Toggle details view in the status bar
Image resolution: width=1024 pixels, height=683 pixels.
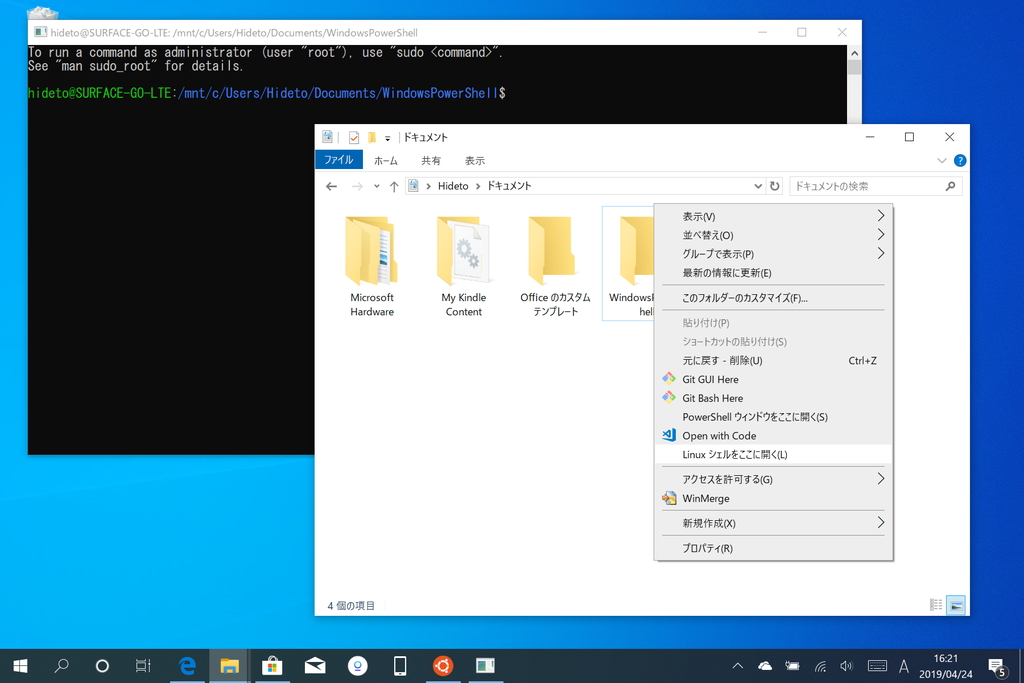(x=936, y=605)
